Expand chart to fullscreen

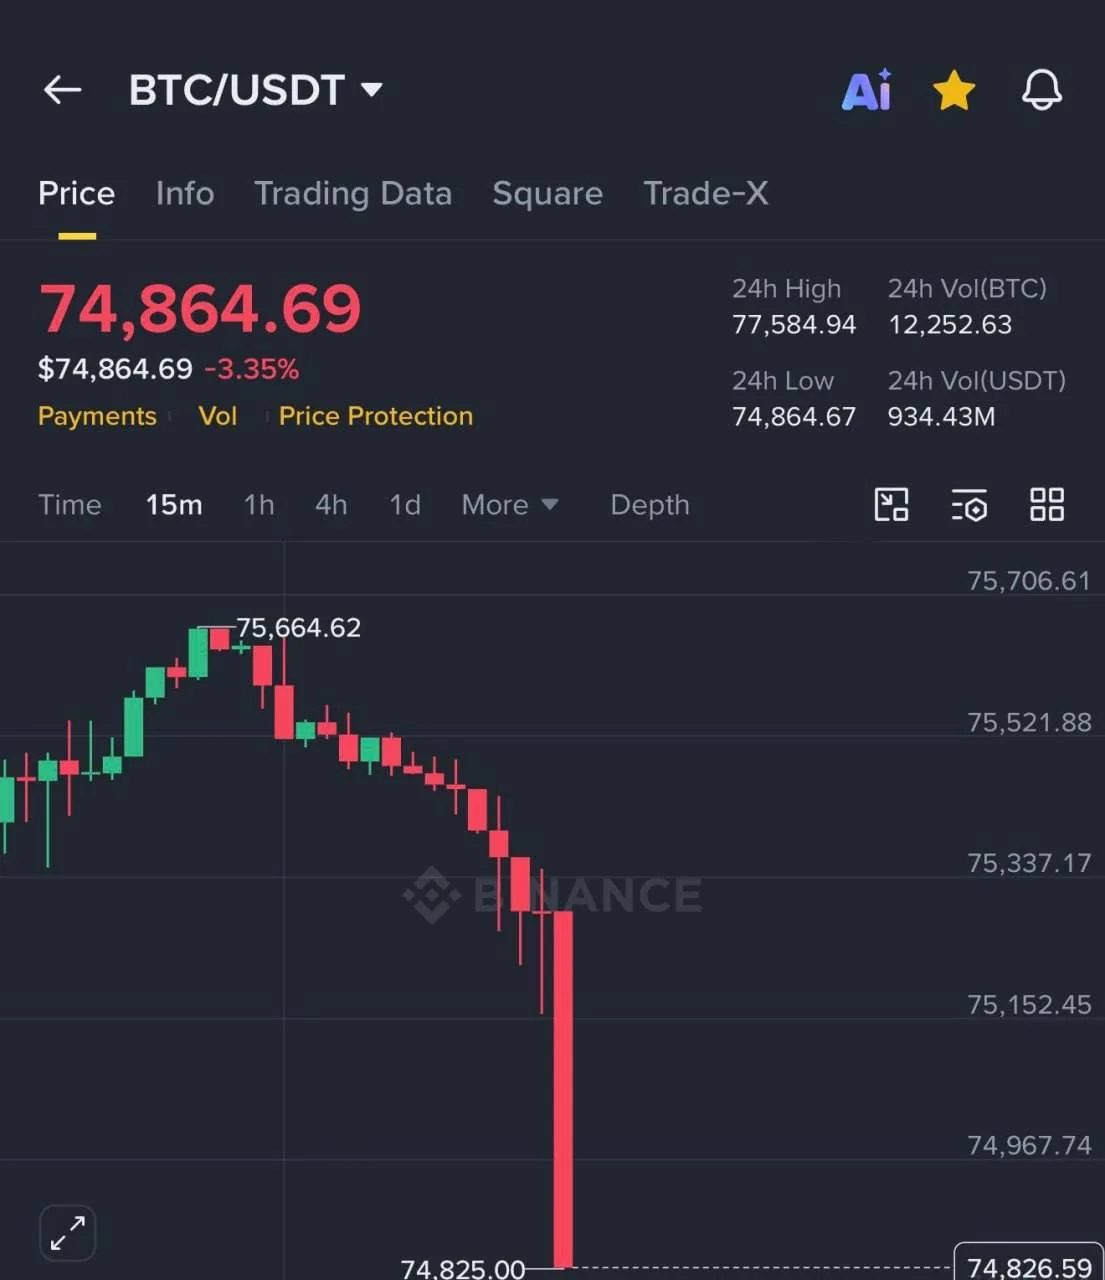pos(68,1233)
